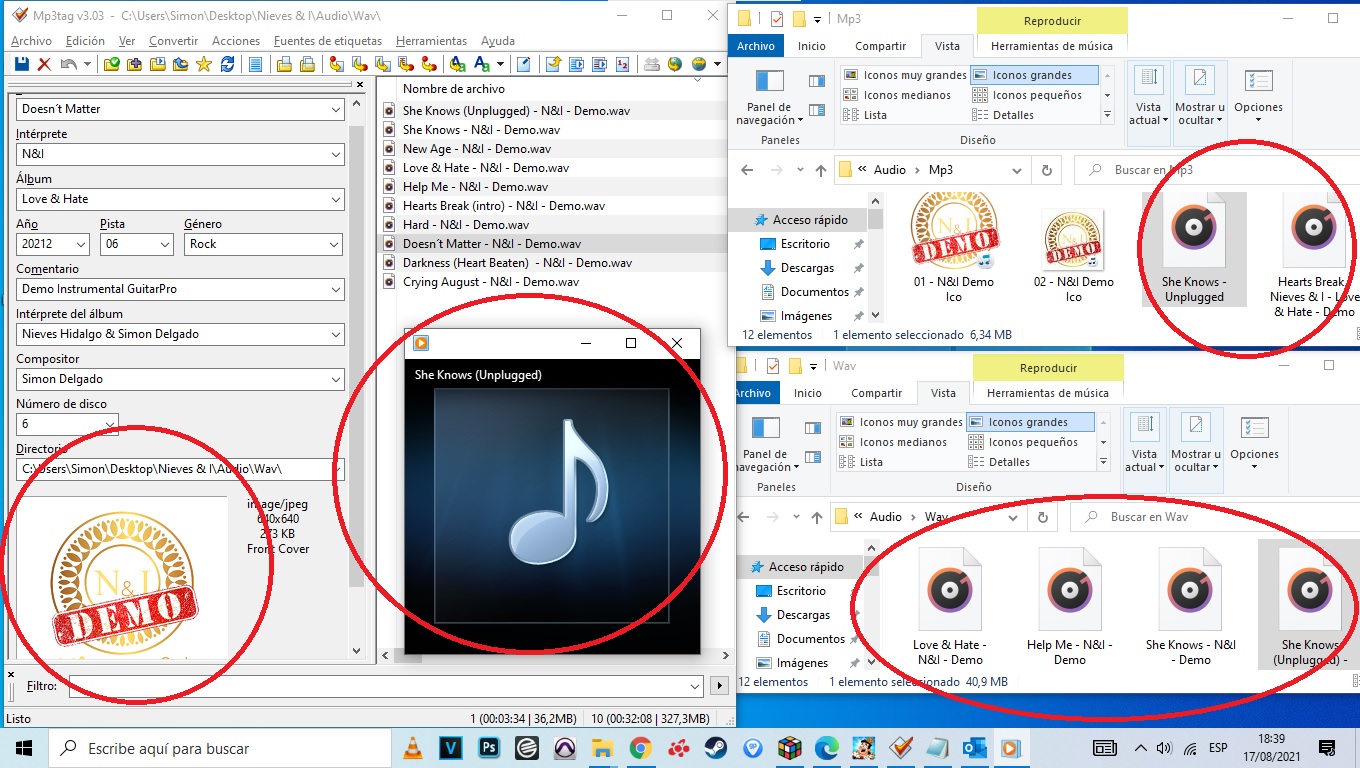
Task: Select Lista view in Mp3 Explorer window
Action: coord(875,115)
